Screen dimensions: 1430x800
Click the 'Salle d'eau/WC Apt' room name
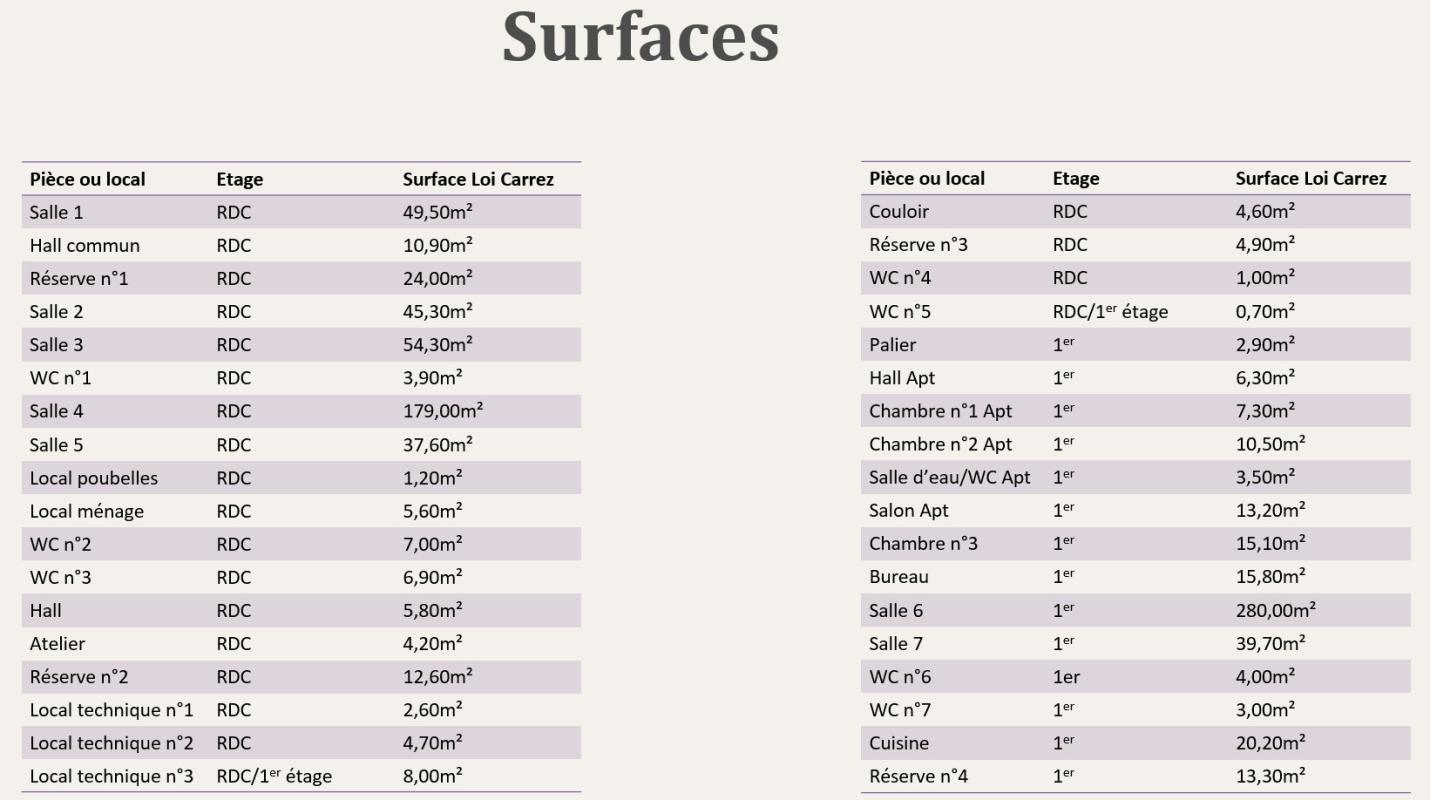point(950,477)
